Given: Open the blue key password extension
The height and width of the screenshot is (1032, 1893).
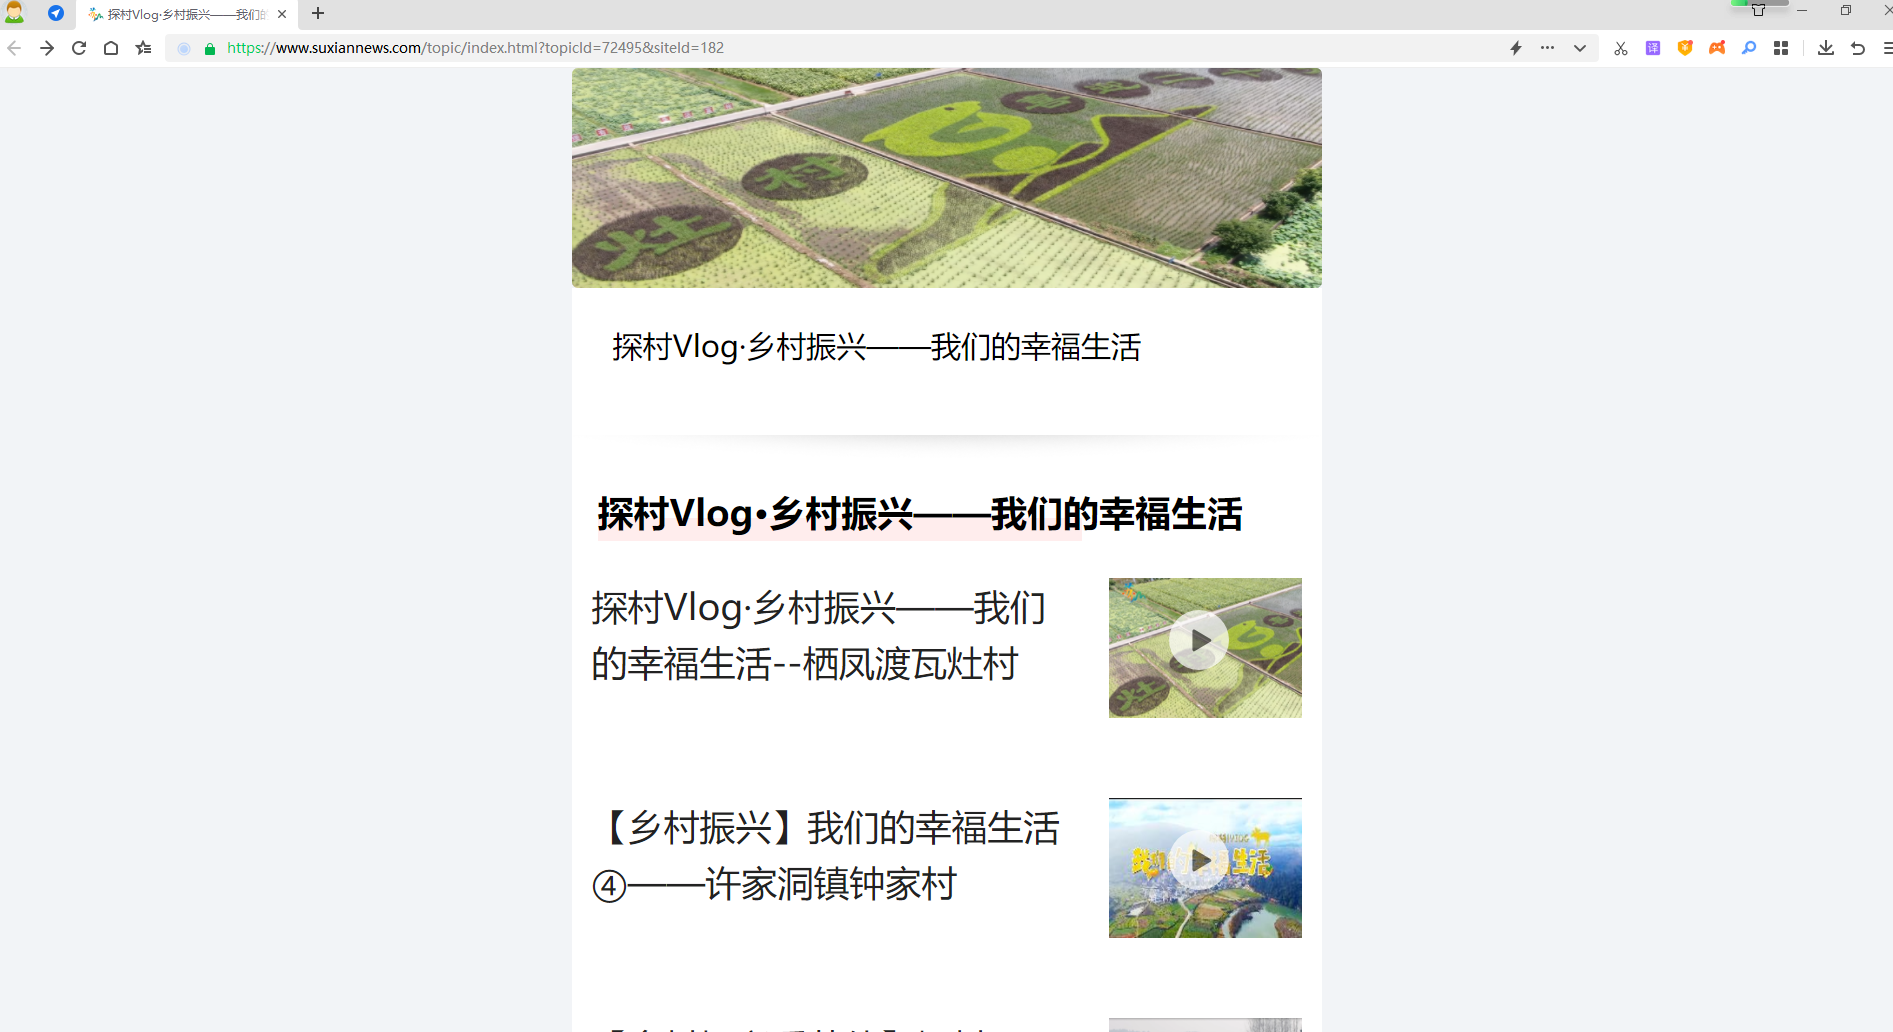Looking at the screenshot, I should [1749, 48].
